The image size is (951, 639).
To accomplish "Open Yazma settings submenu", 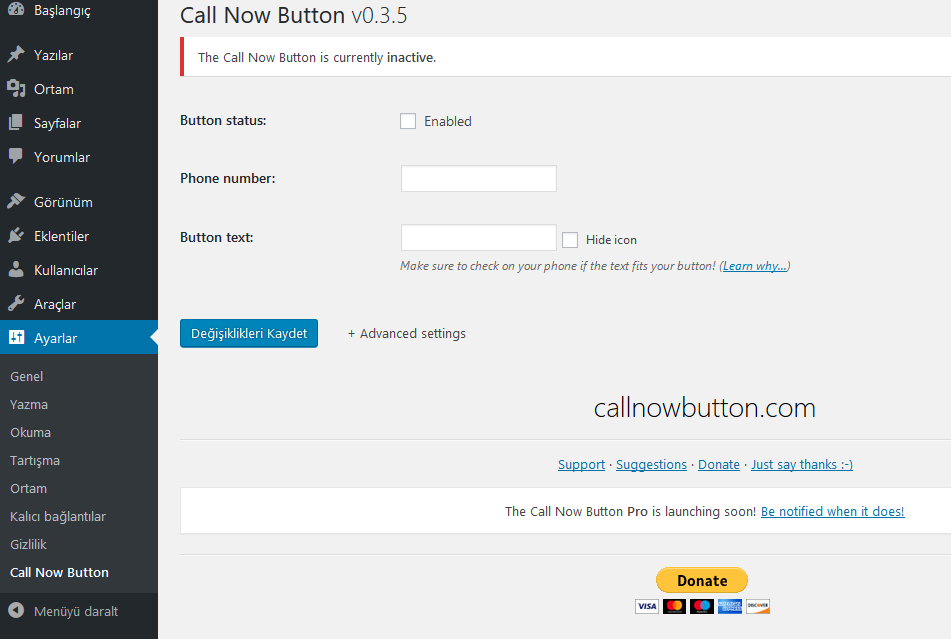I will click(x=29, y=404).
